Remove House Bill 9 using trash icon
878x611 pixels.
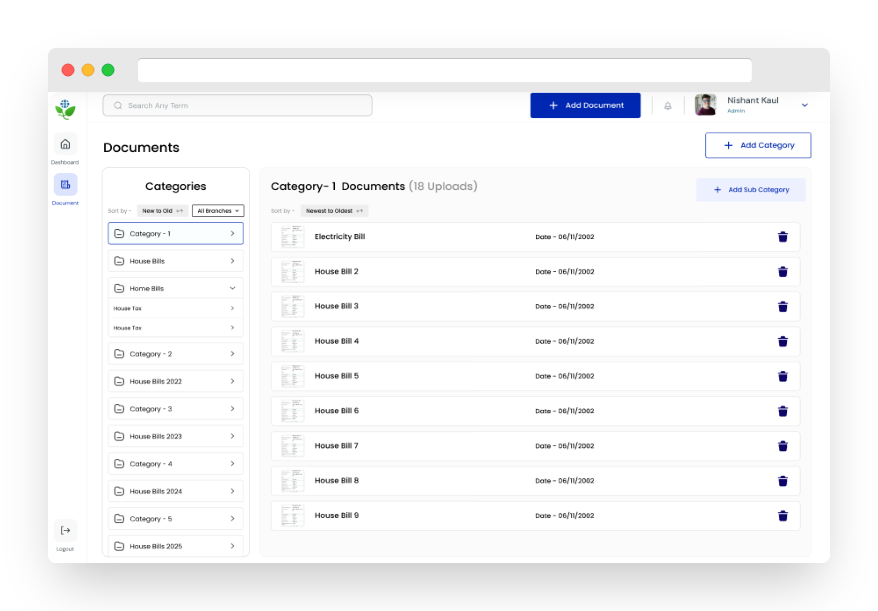tap(783, 516)
